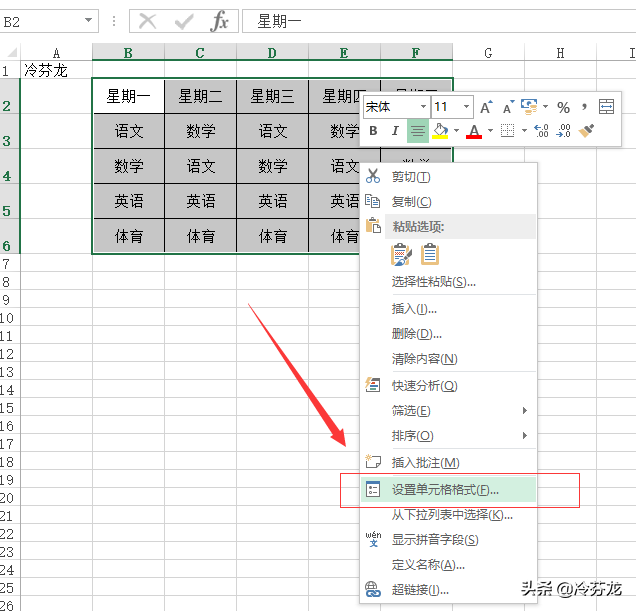Click Merge and Center icon
The width and height of the screenshot is (636, 611).
click(x=606, y=107)
